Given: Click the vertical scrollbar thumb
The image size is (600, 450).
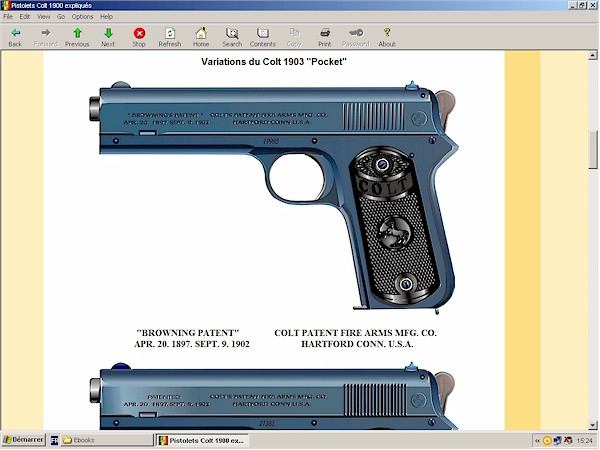Looking at the screenshot, I should pyautogui.click(x=593, y=150).
